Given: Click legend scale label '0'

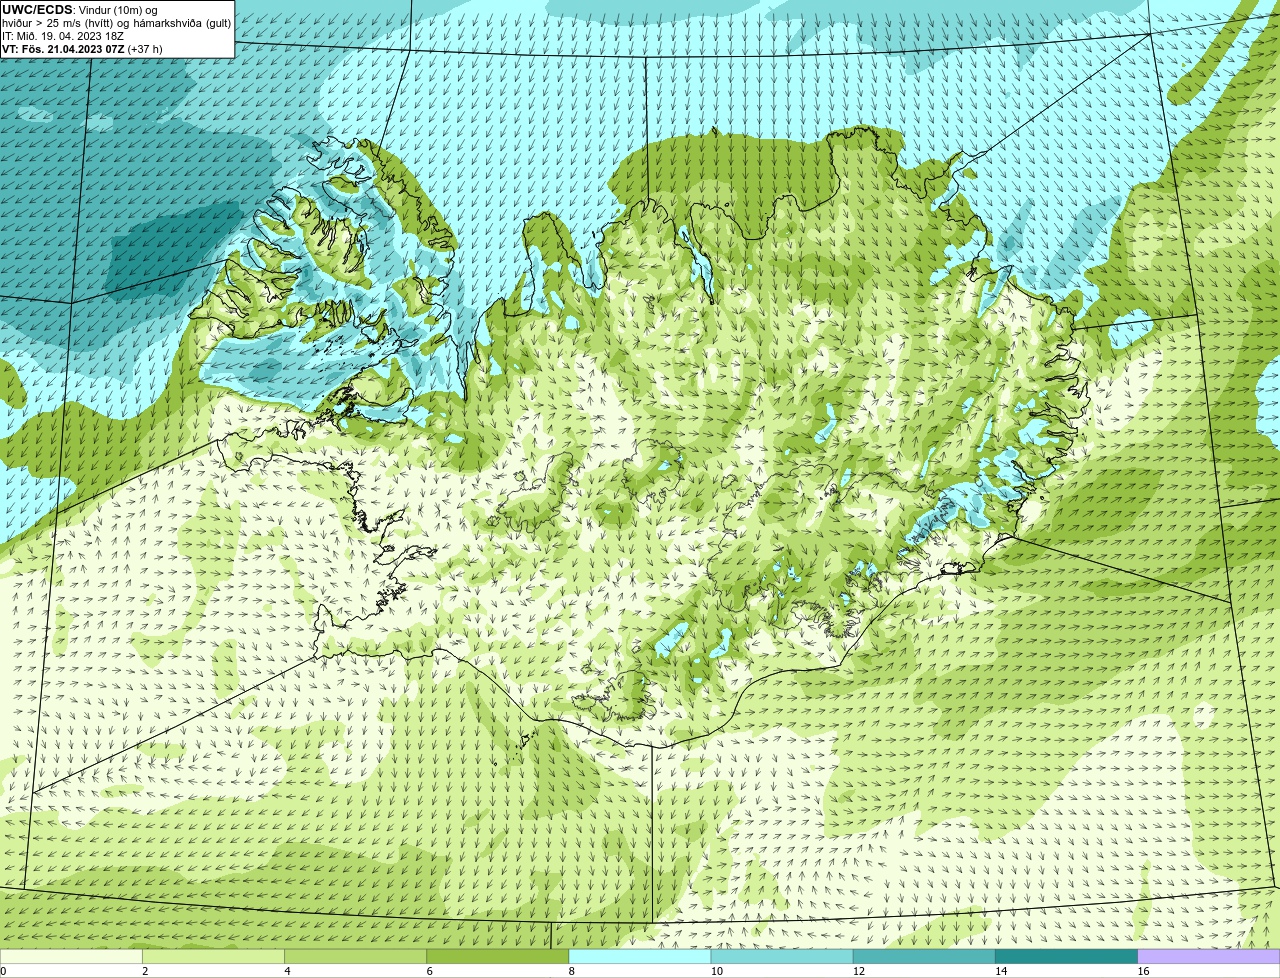Looking at the screenshot, I should pos(3,971).
